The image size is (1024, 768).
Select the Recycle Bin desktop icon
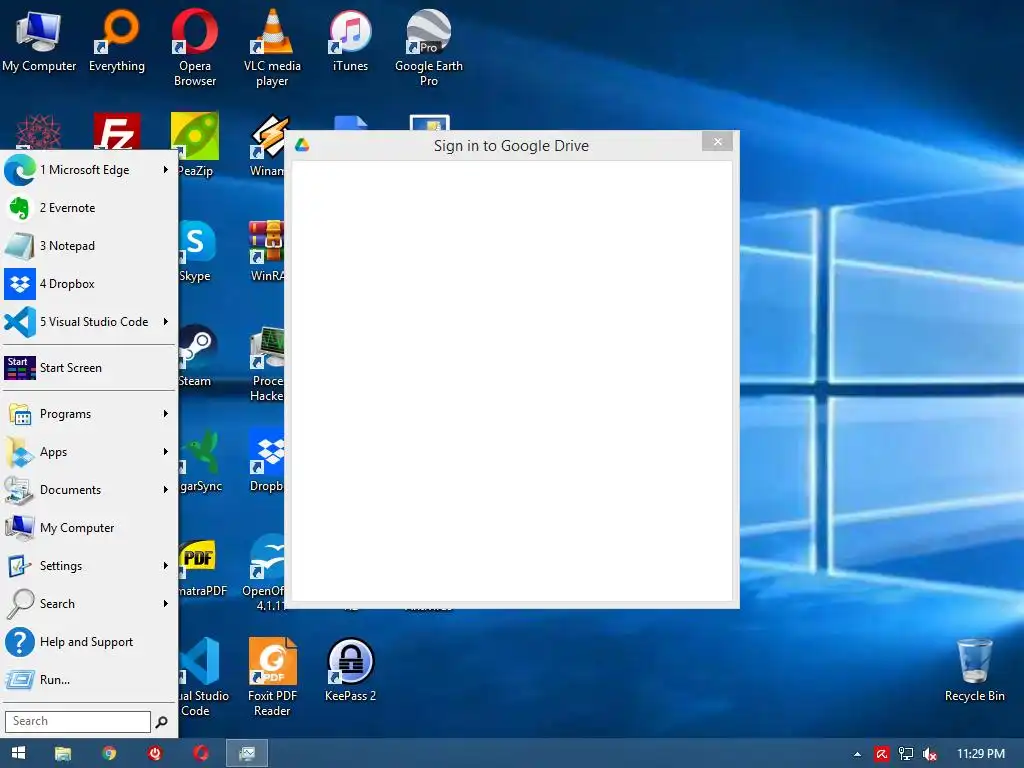pyautogui.click(x=974, y=670)
